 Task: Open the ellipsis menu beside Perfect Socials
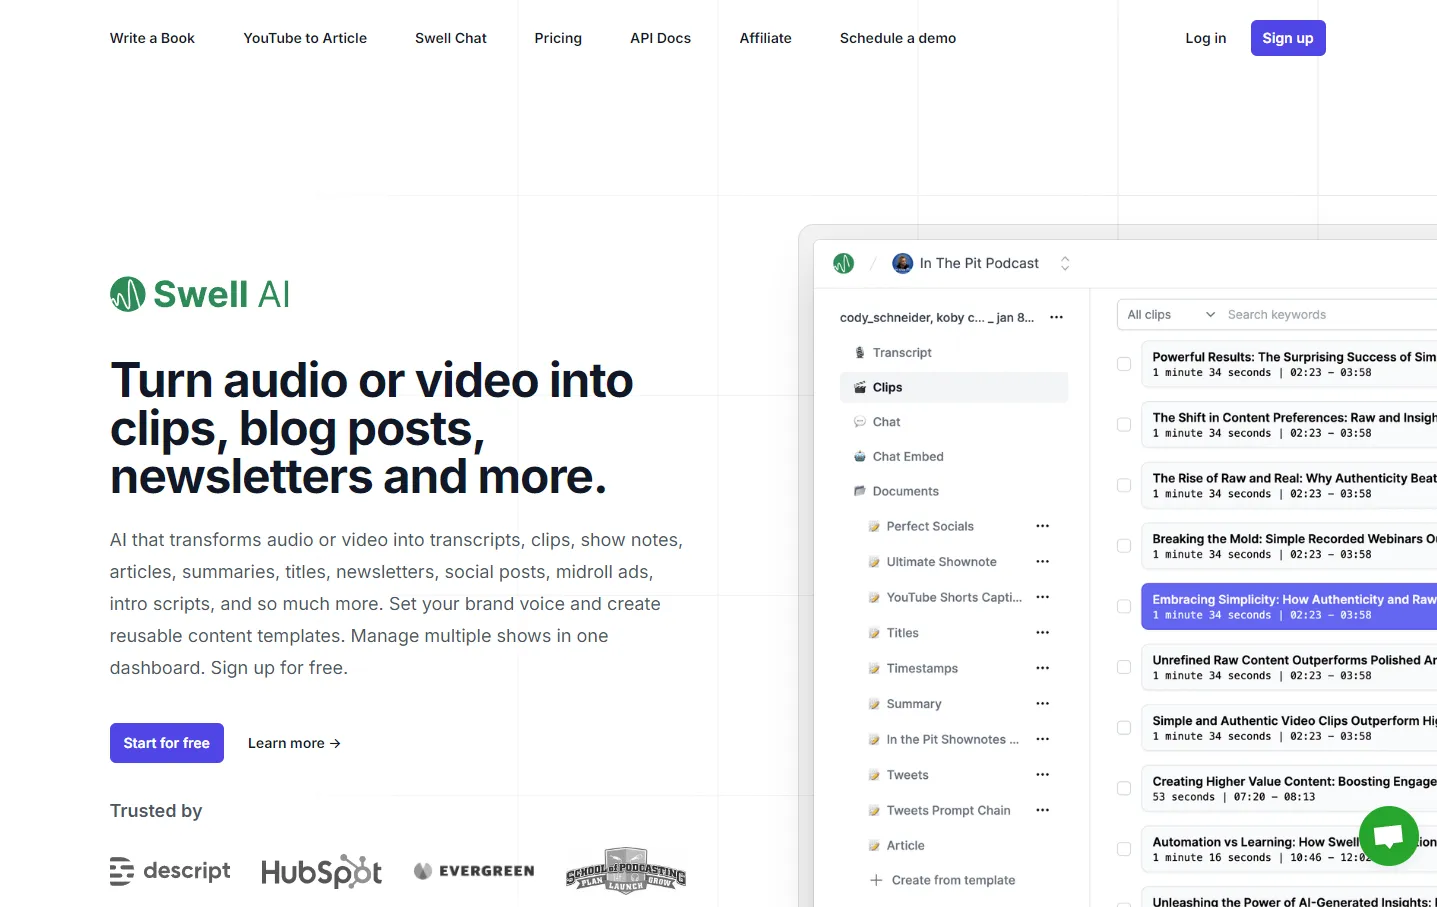click(x=1042, y=526)
